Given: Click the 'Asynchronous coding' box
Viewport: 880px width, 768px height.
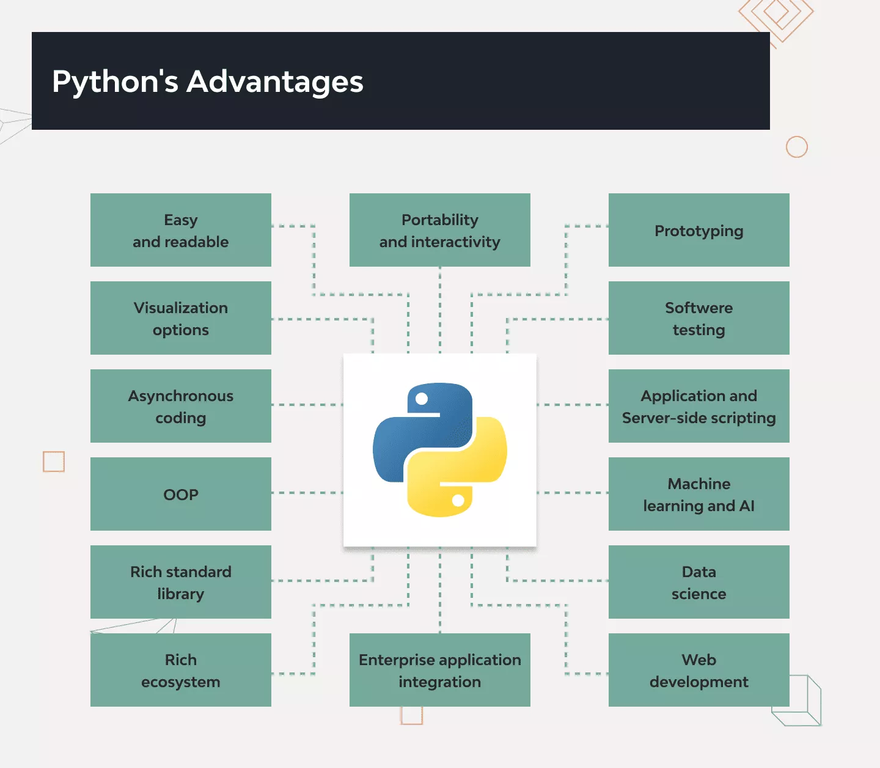Looking at the screenshot, I should (x=181, y=406).
